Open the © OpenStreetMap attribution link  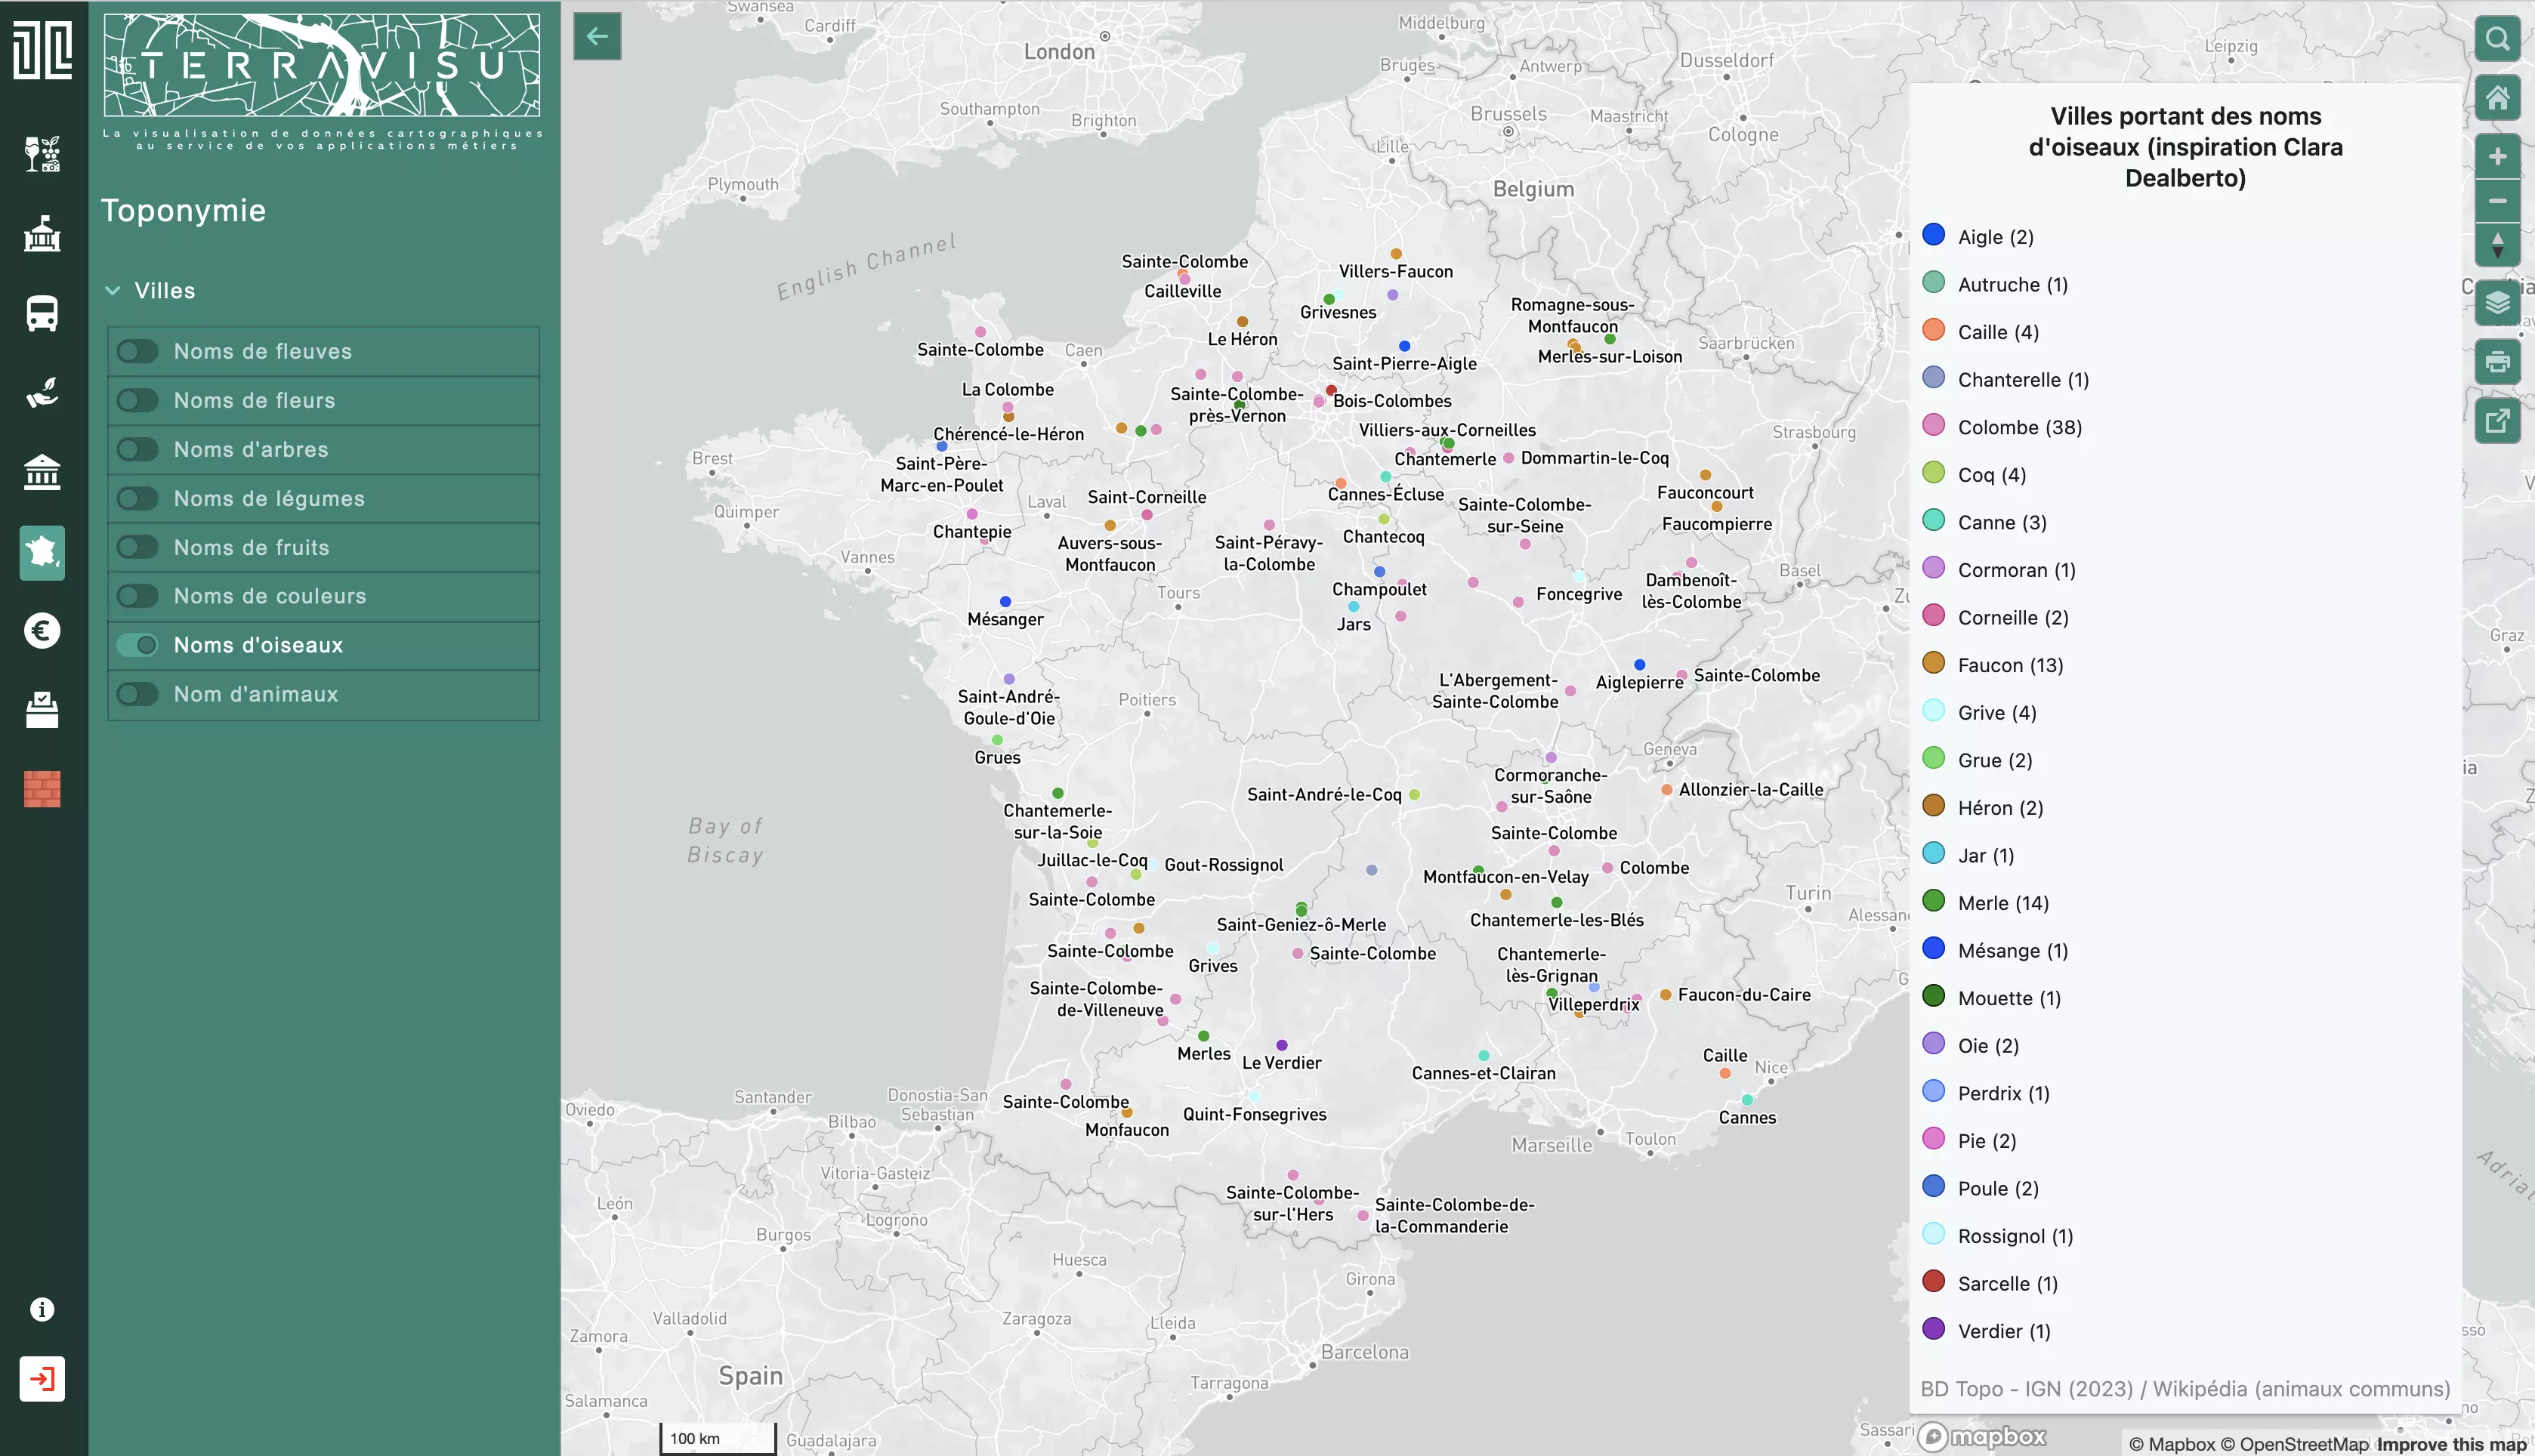2295,1444
